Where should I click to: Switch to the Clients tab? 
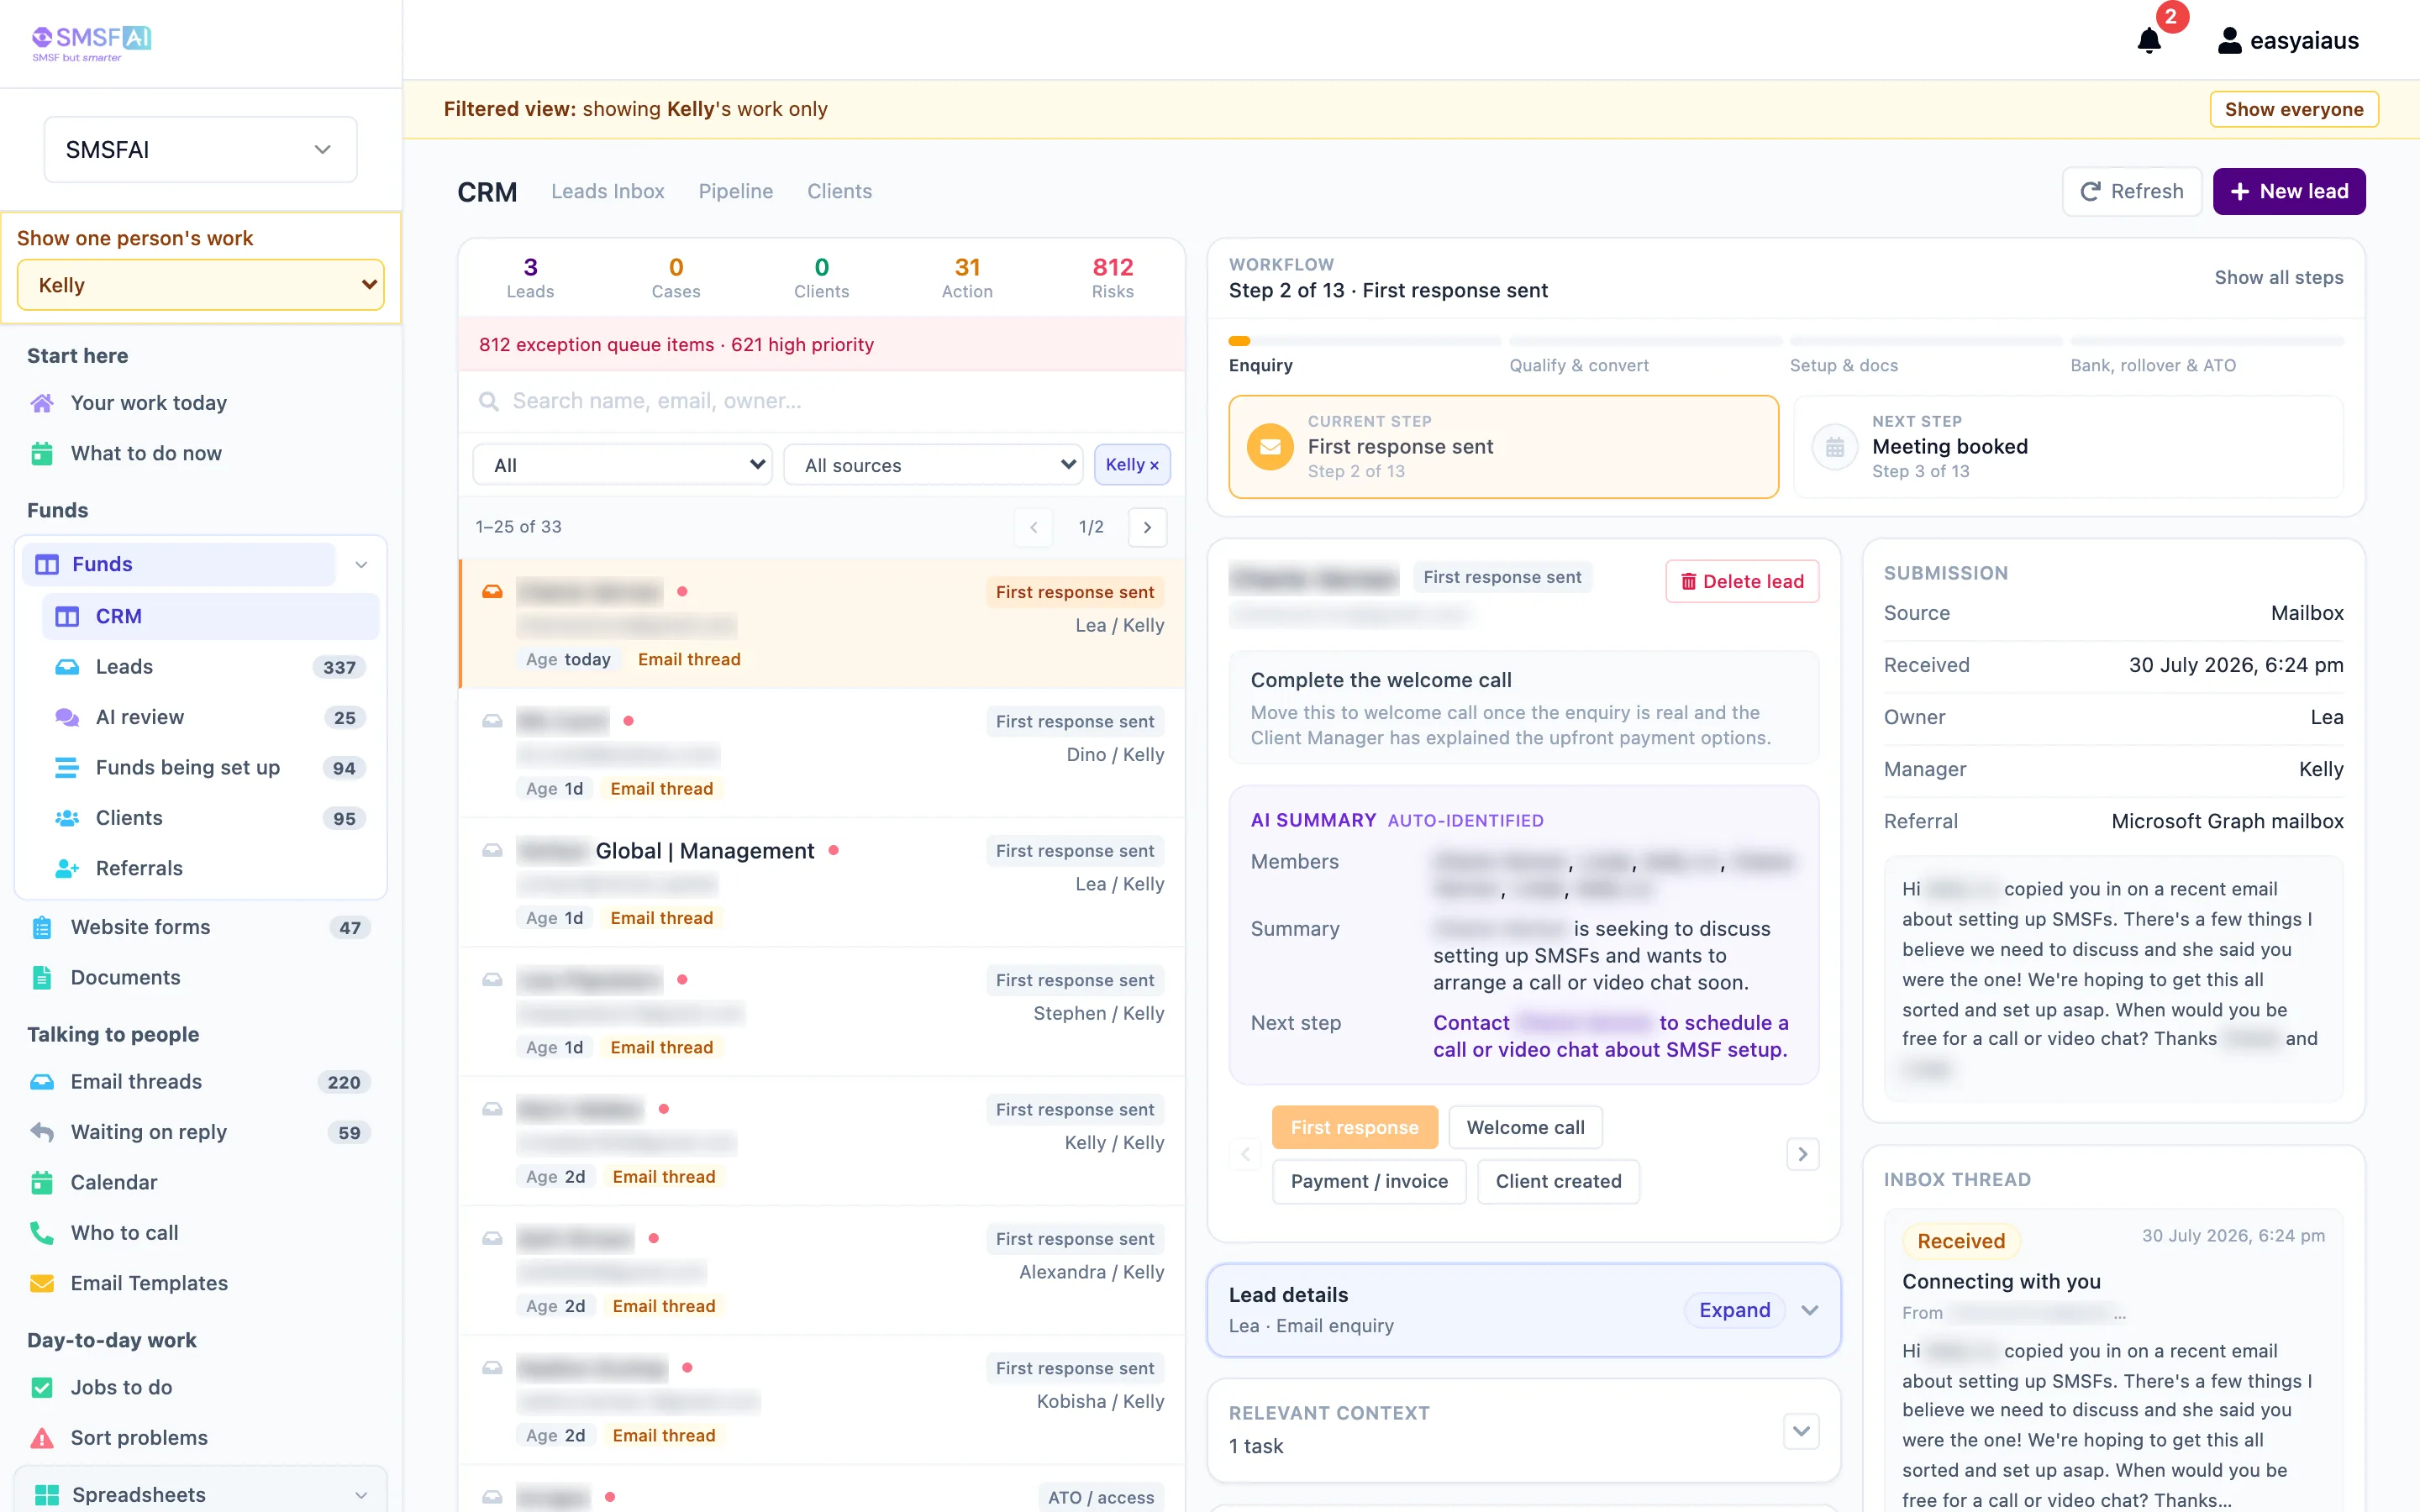pos(839,191)
